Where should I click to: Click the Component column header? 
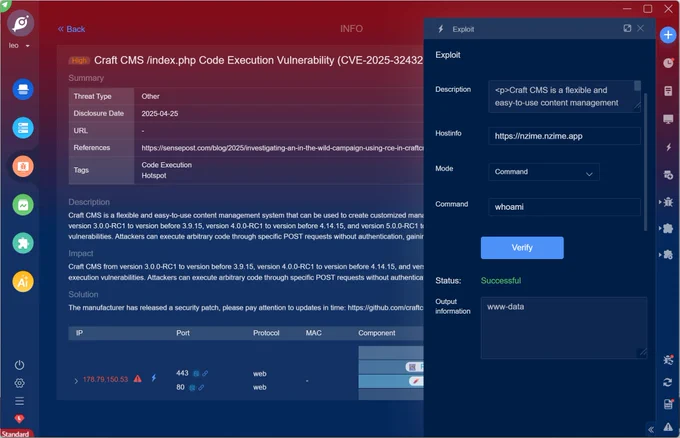pyautogui.click(x=376, y=333)
